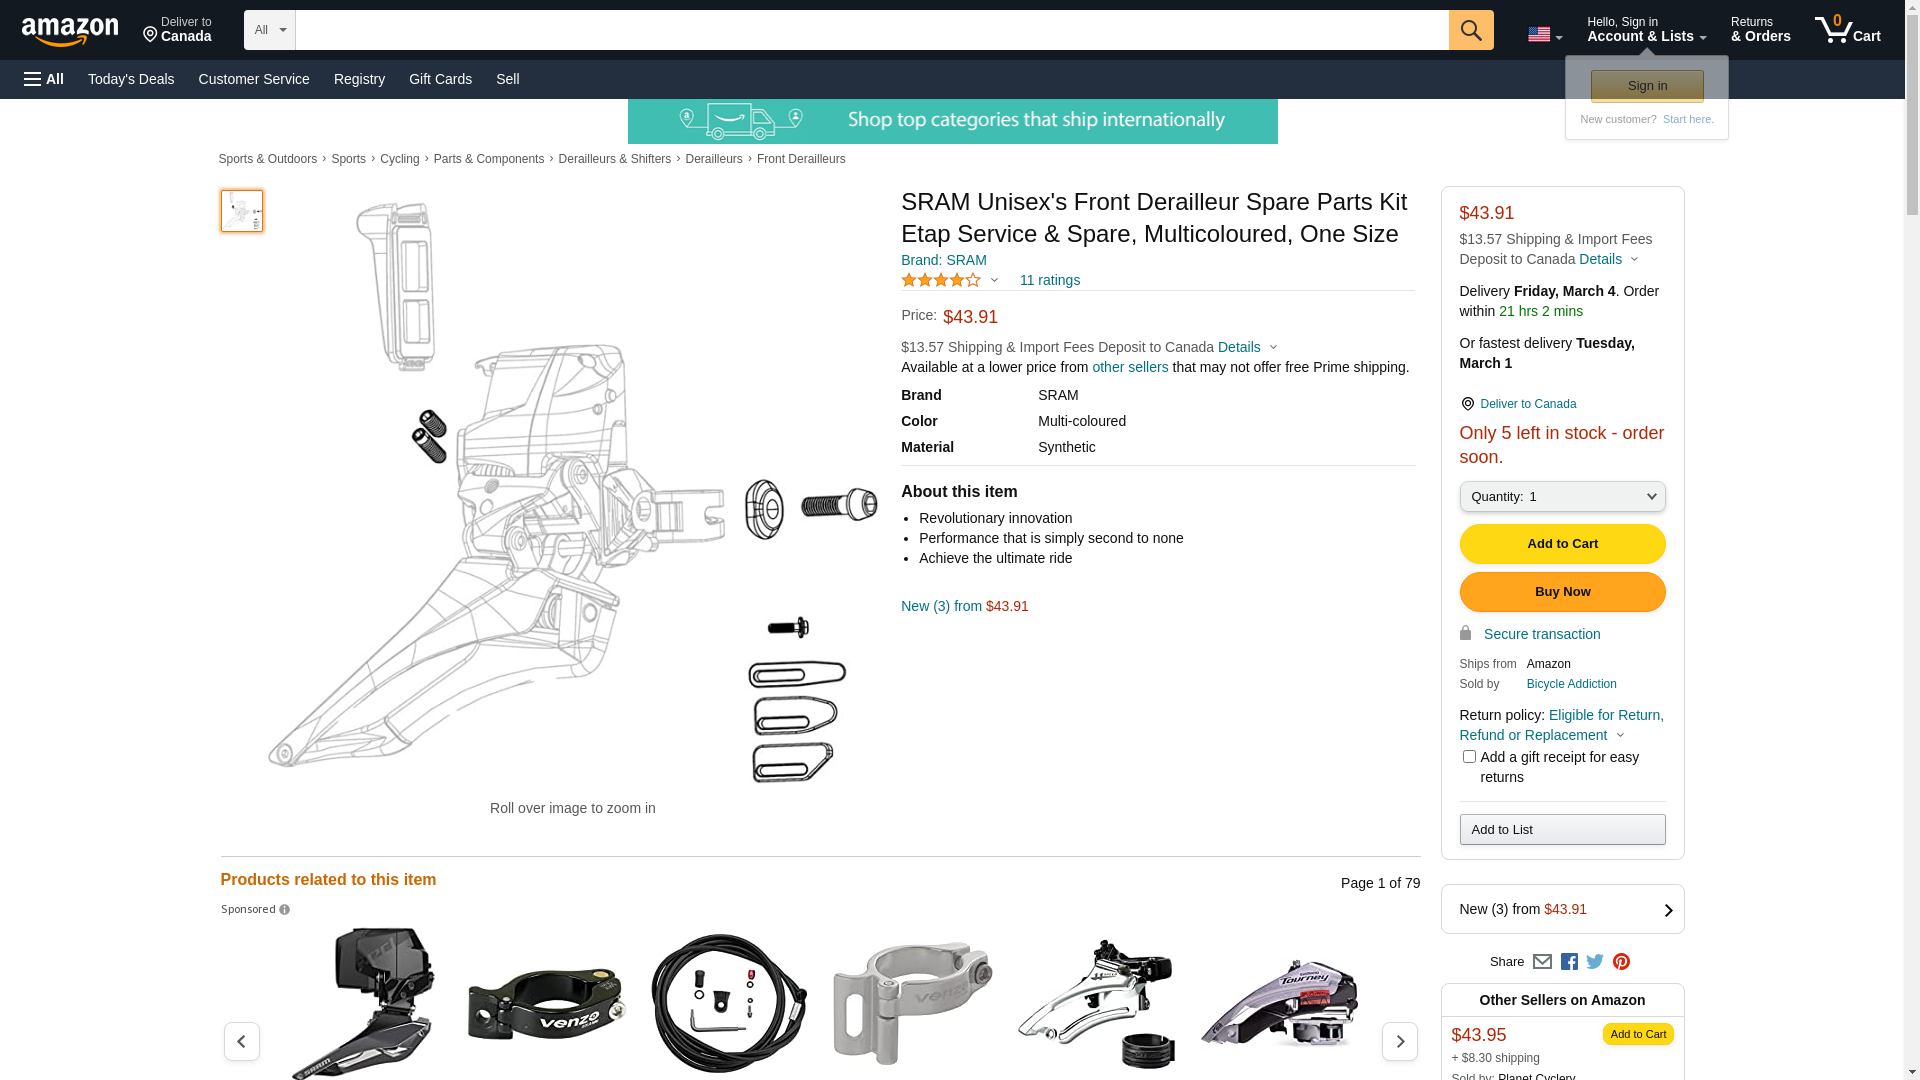Open the All search category dropdown
The height and width of the screenshot is (1080, 1920).
(x=269, y=30)
